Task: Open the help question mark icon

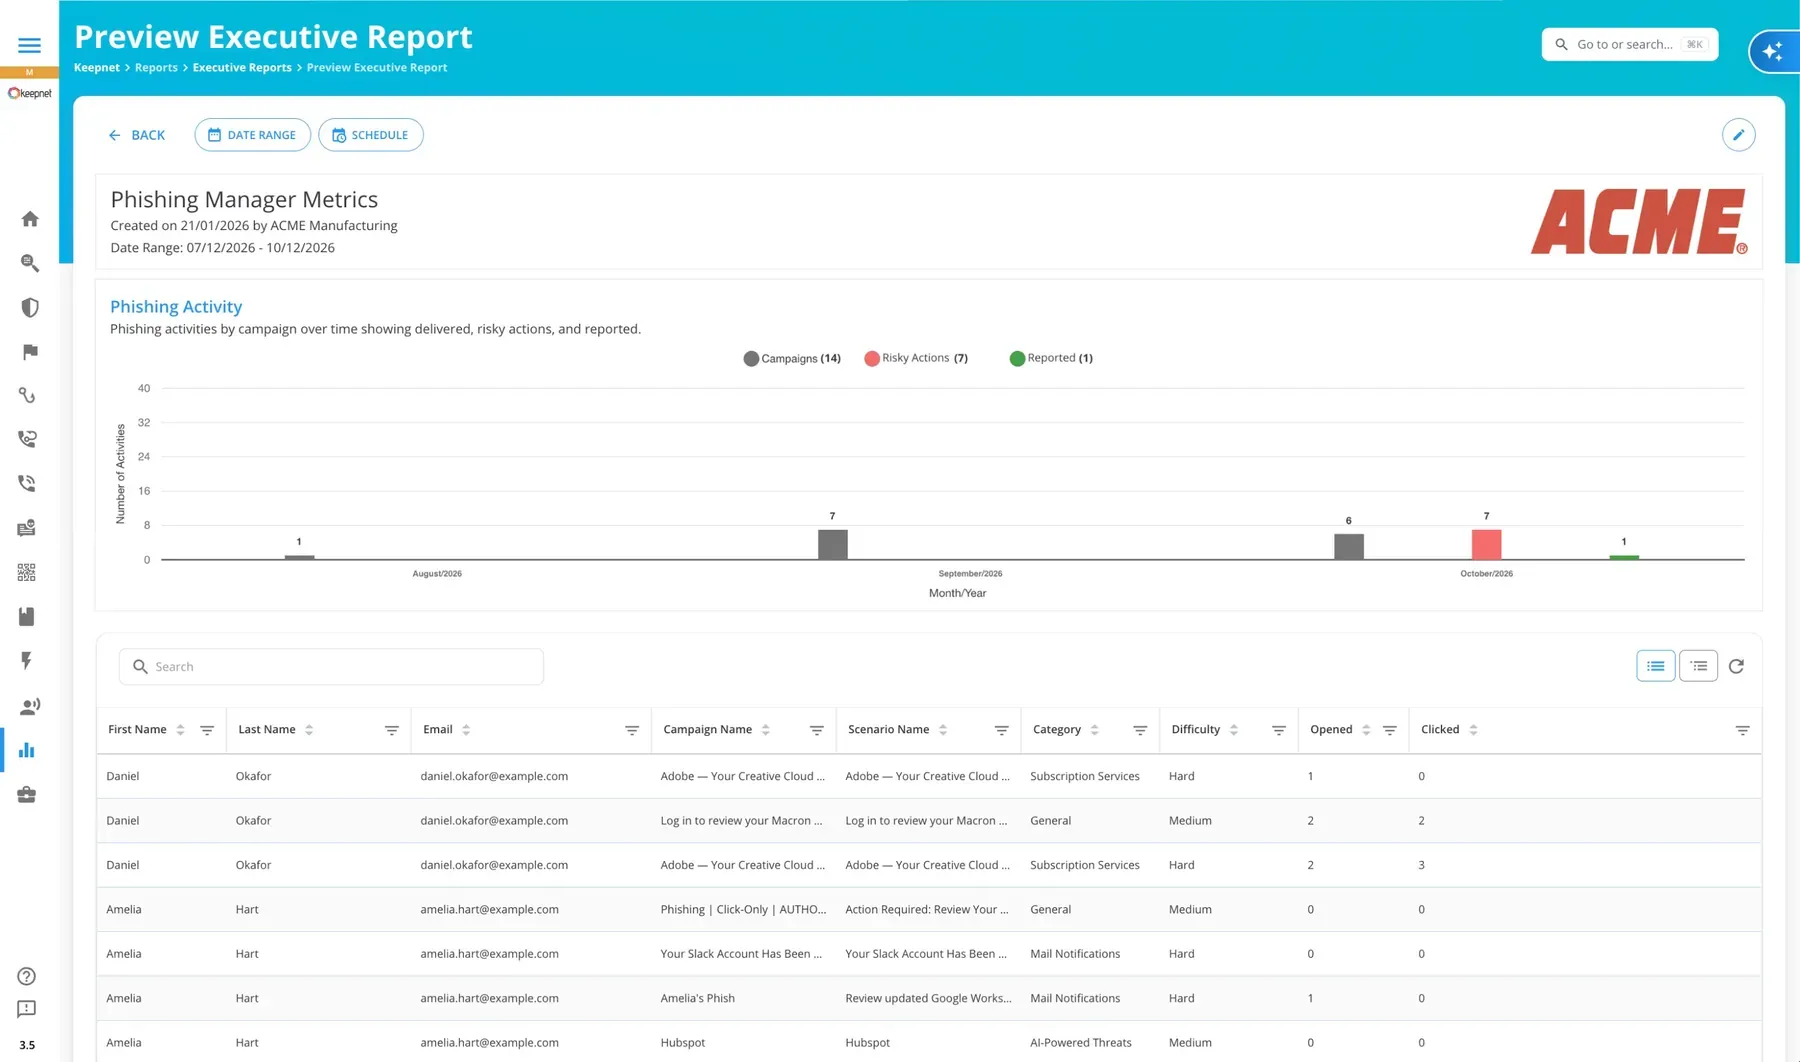Action: tap(27, 976)
